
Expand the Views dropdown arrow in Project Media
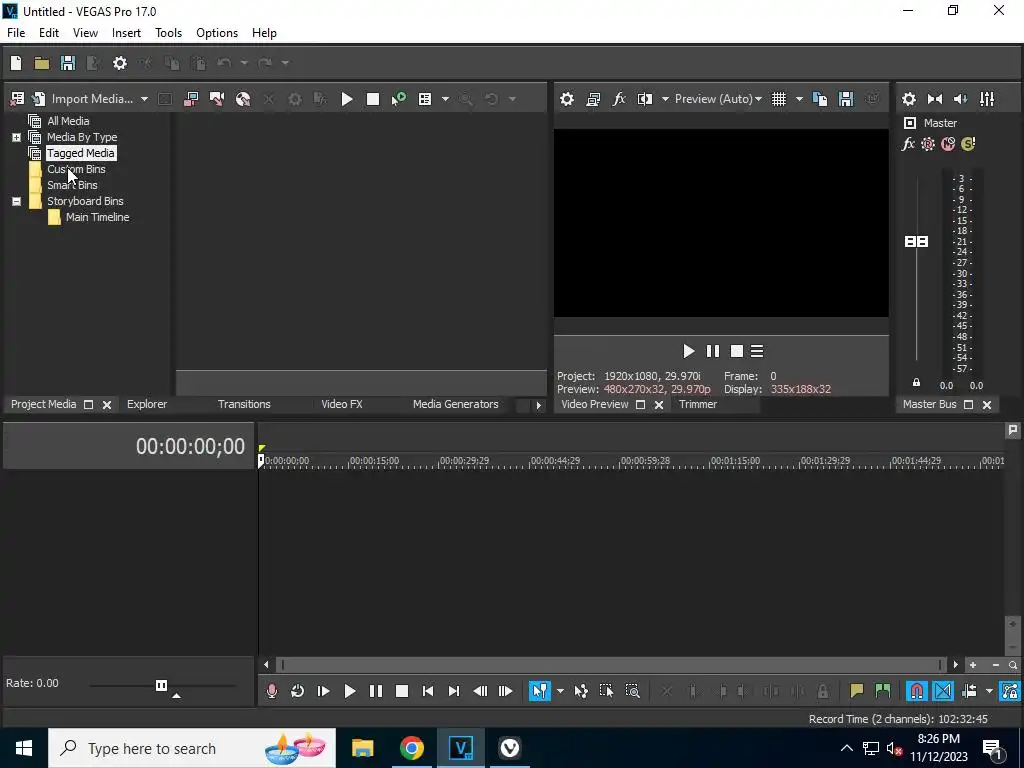(445, 99)
